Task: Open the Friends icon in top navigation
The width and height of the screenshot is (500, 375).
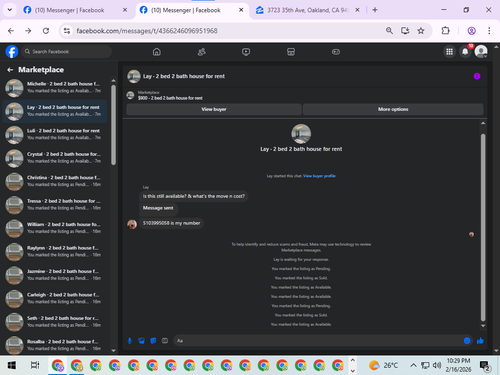Action: 201,52
